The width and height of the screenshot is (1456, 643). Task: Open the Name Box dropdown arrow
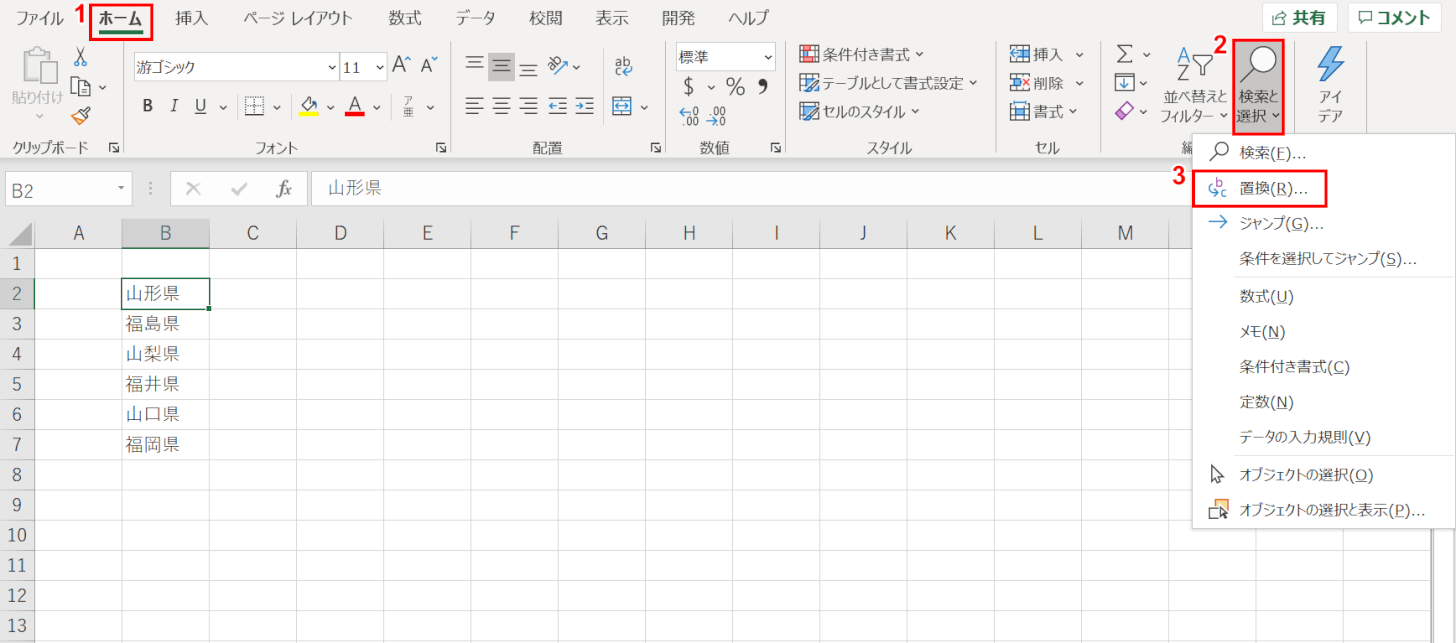point(121,188)
